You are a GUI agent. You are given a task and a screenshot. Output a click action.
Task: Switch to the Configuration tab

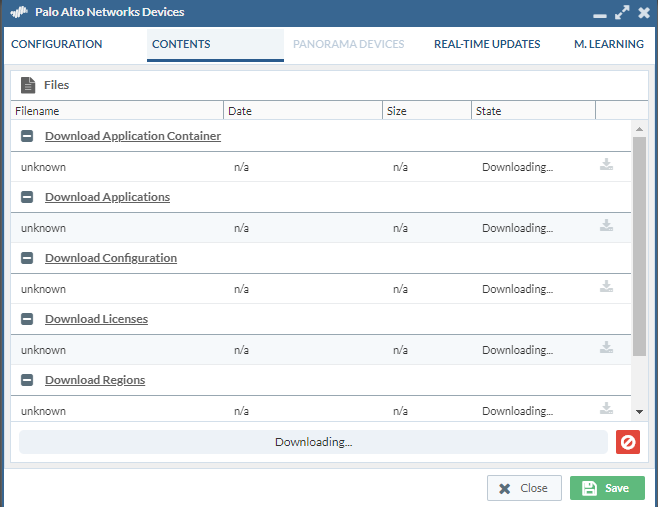point(57,45)
